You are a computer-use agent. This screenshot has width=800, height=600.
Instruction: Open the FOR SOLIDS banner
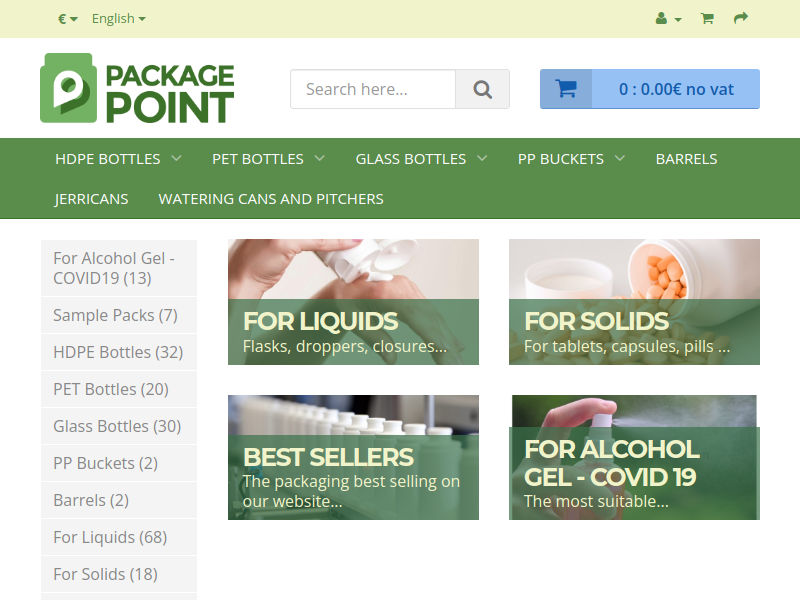[634, 302]
